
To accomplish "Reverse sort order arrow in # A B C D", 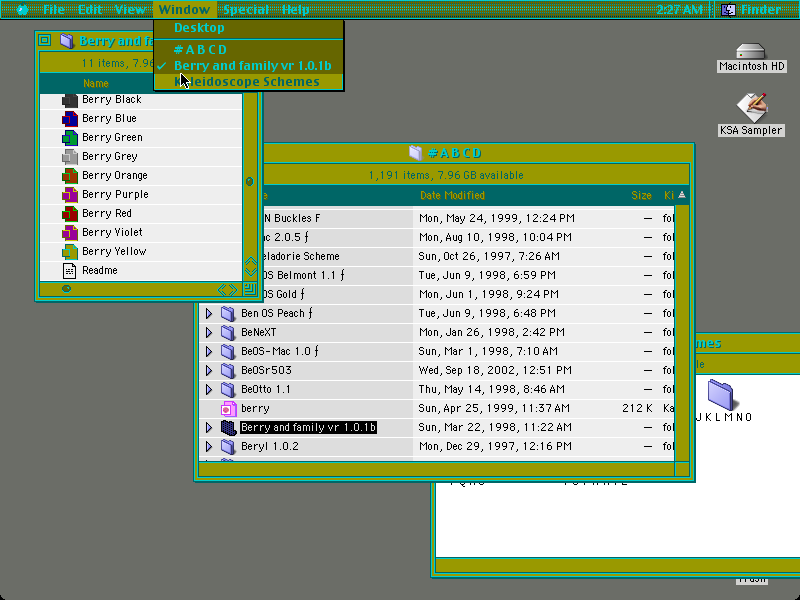I will point(682,195).
